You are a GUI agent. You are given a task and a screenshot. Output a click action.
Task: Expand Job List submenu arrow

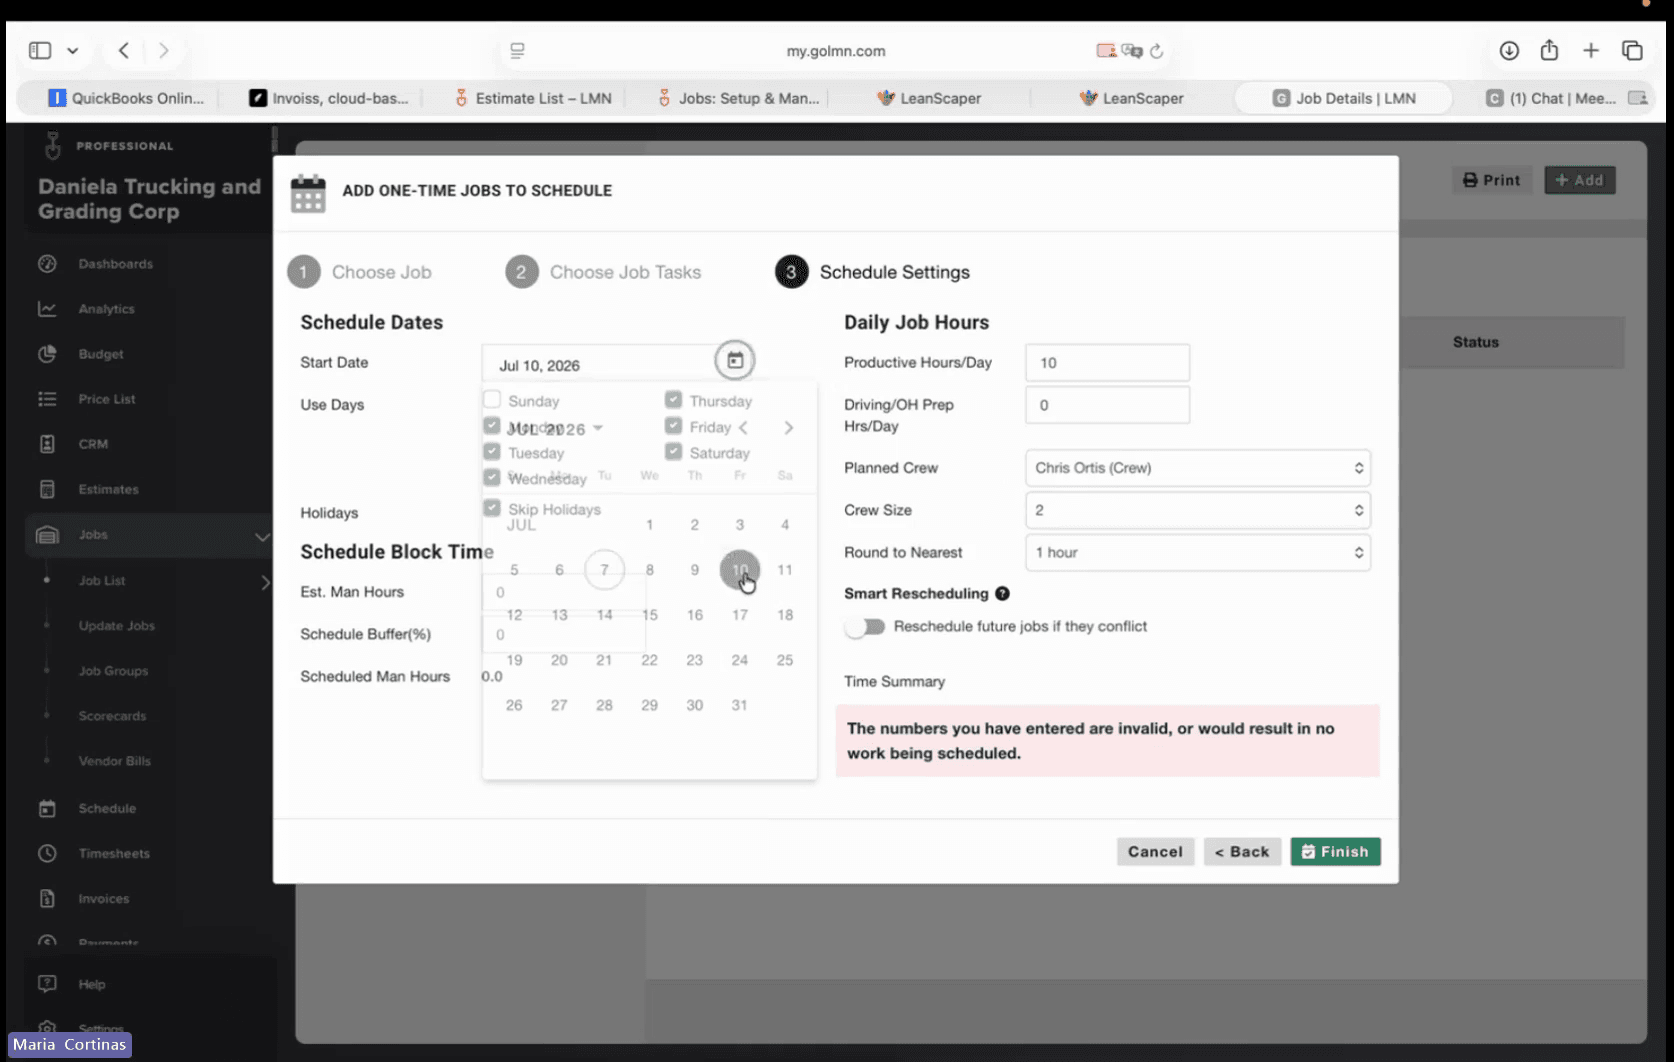[x=265, y=581]
